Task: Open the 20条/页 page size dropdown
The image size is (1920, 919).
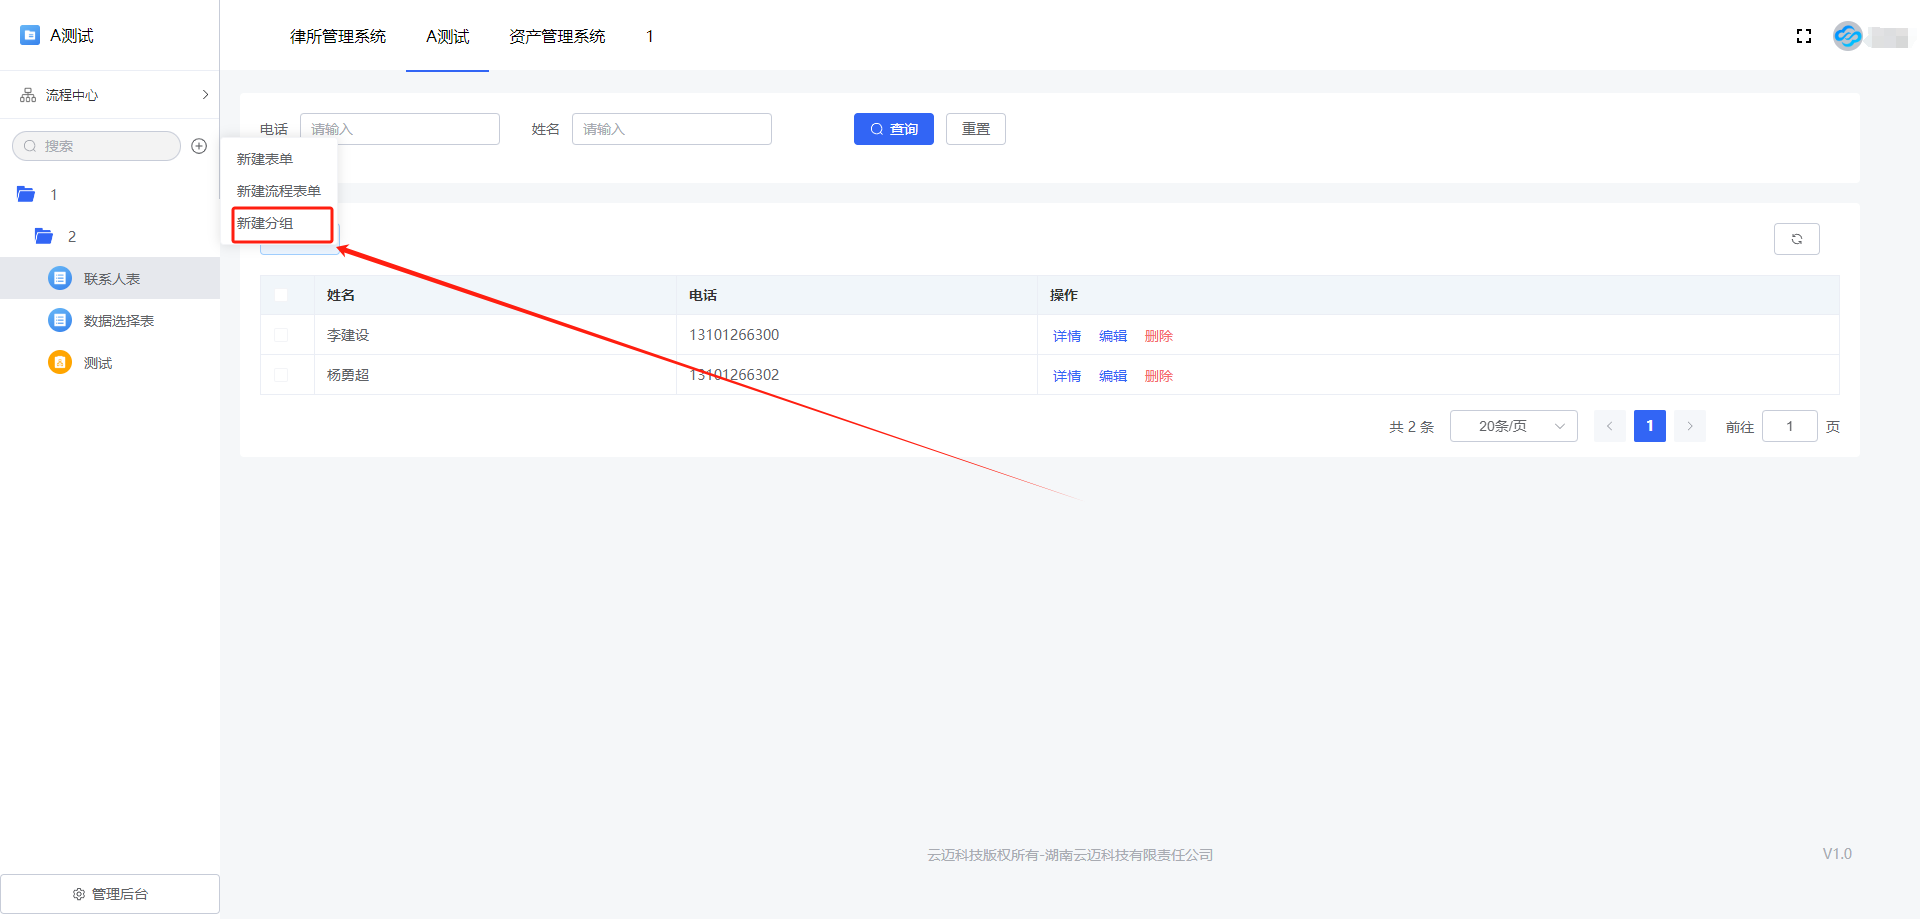Action: click(x=1513, y=426)
